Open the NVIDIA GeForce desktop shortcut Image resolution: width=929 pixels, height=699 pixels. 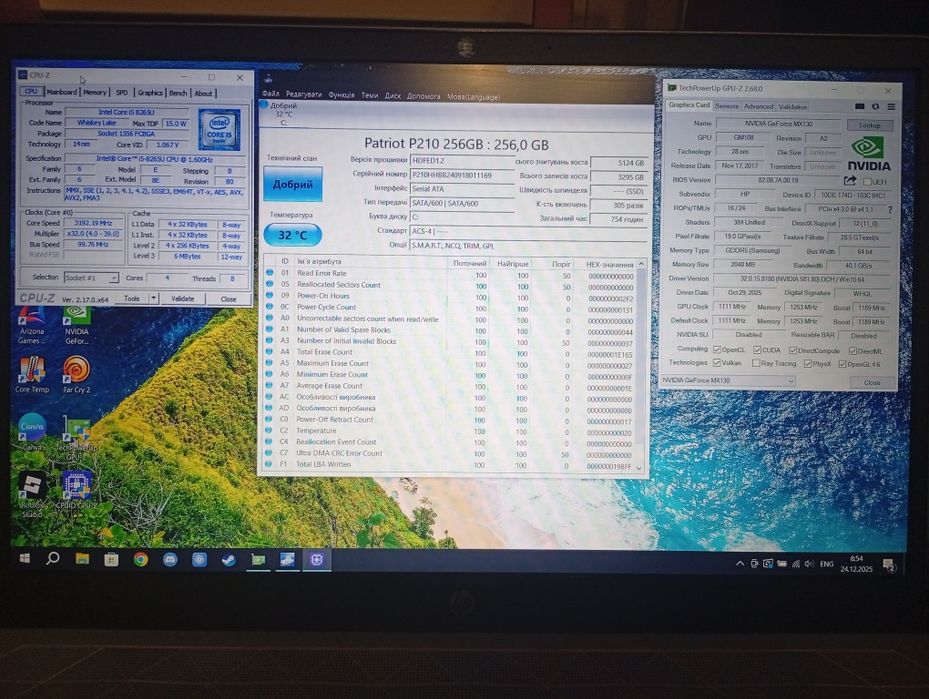pos(76,325)
